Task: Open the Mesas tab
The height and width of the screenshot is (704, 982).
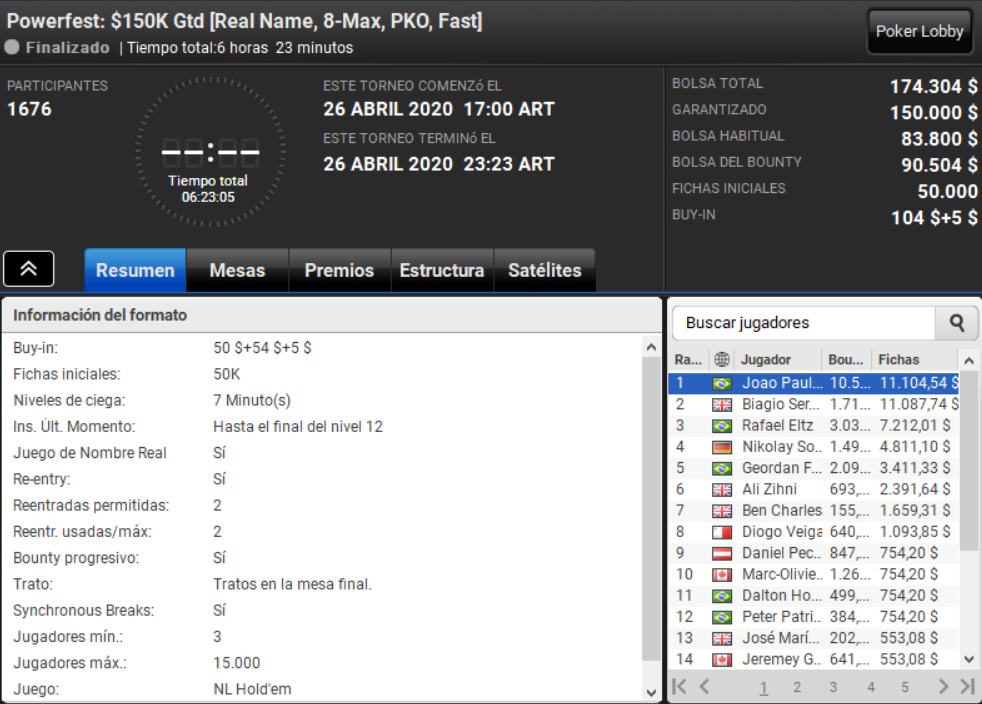Action: [237, 270]
